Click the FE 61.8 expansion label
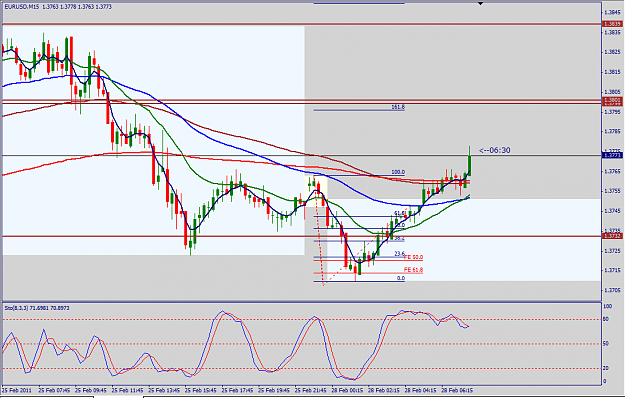 [x=413, y=270]
